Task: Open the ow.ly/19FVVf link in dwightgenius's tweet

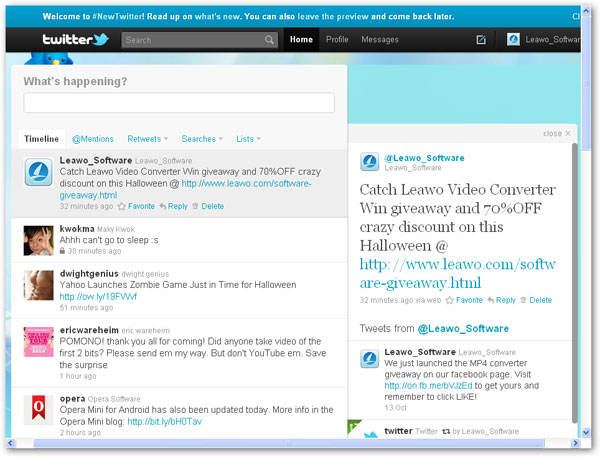Action: (x=98, y=297)
